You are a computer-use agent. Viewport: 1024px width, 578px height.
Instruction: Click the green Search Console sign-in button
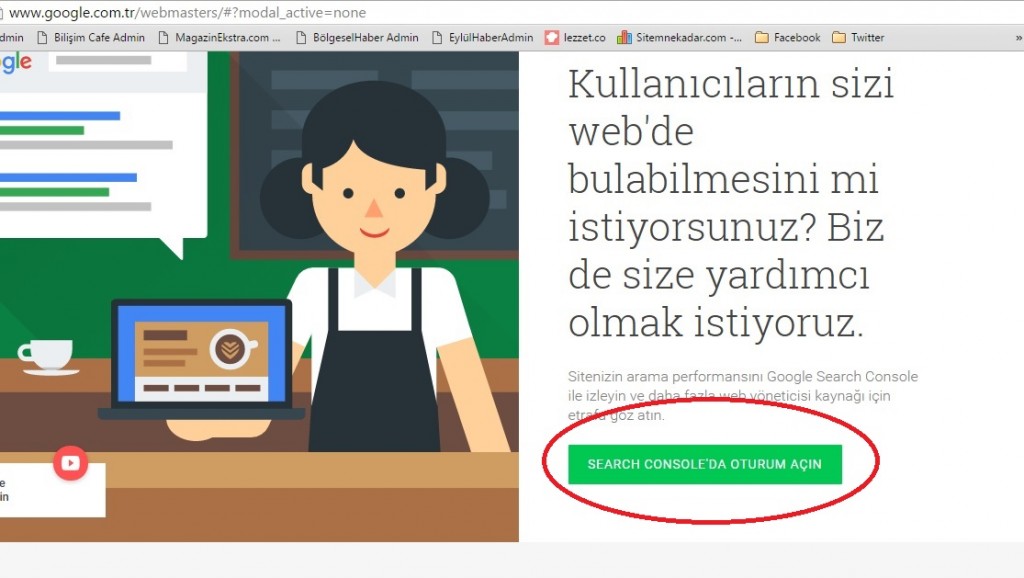click(705, 464)
